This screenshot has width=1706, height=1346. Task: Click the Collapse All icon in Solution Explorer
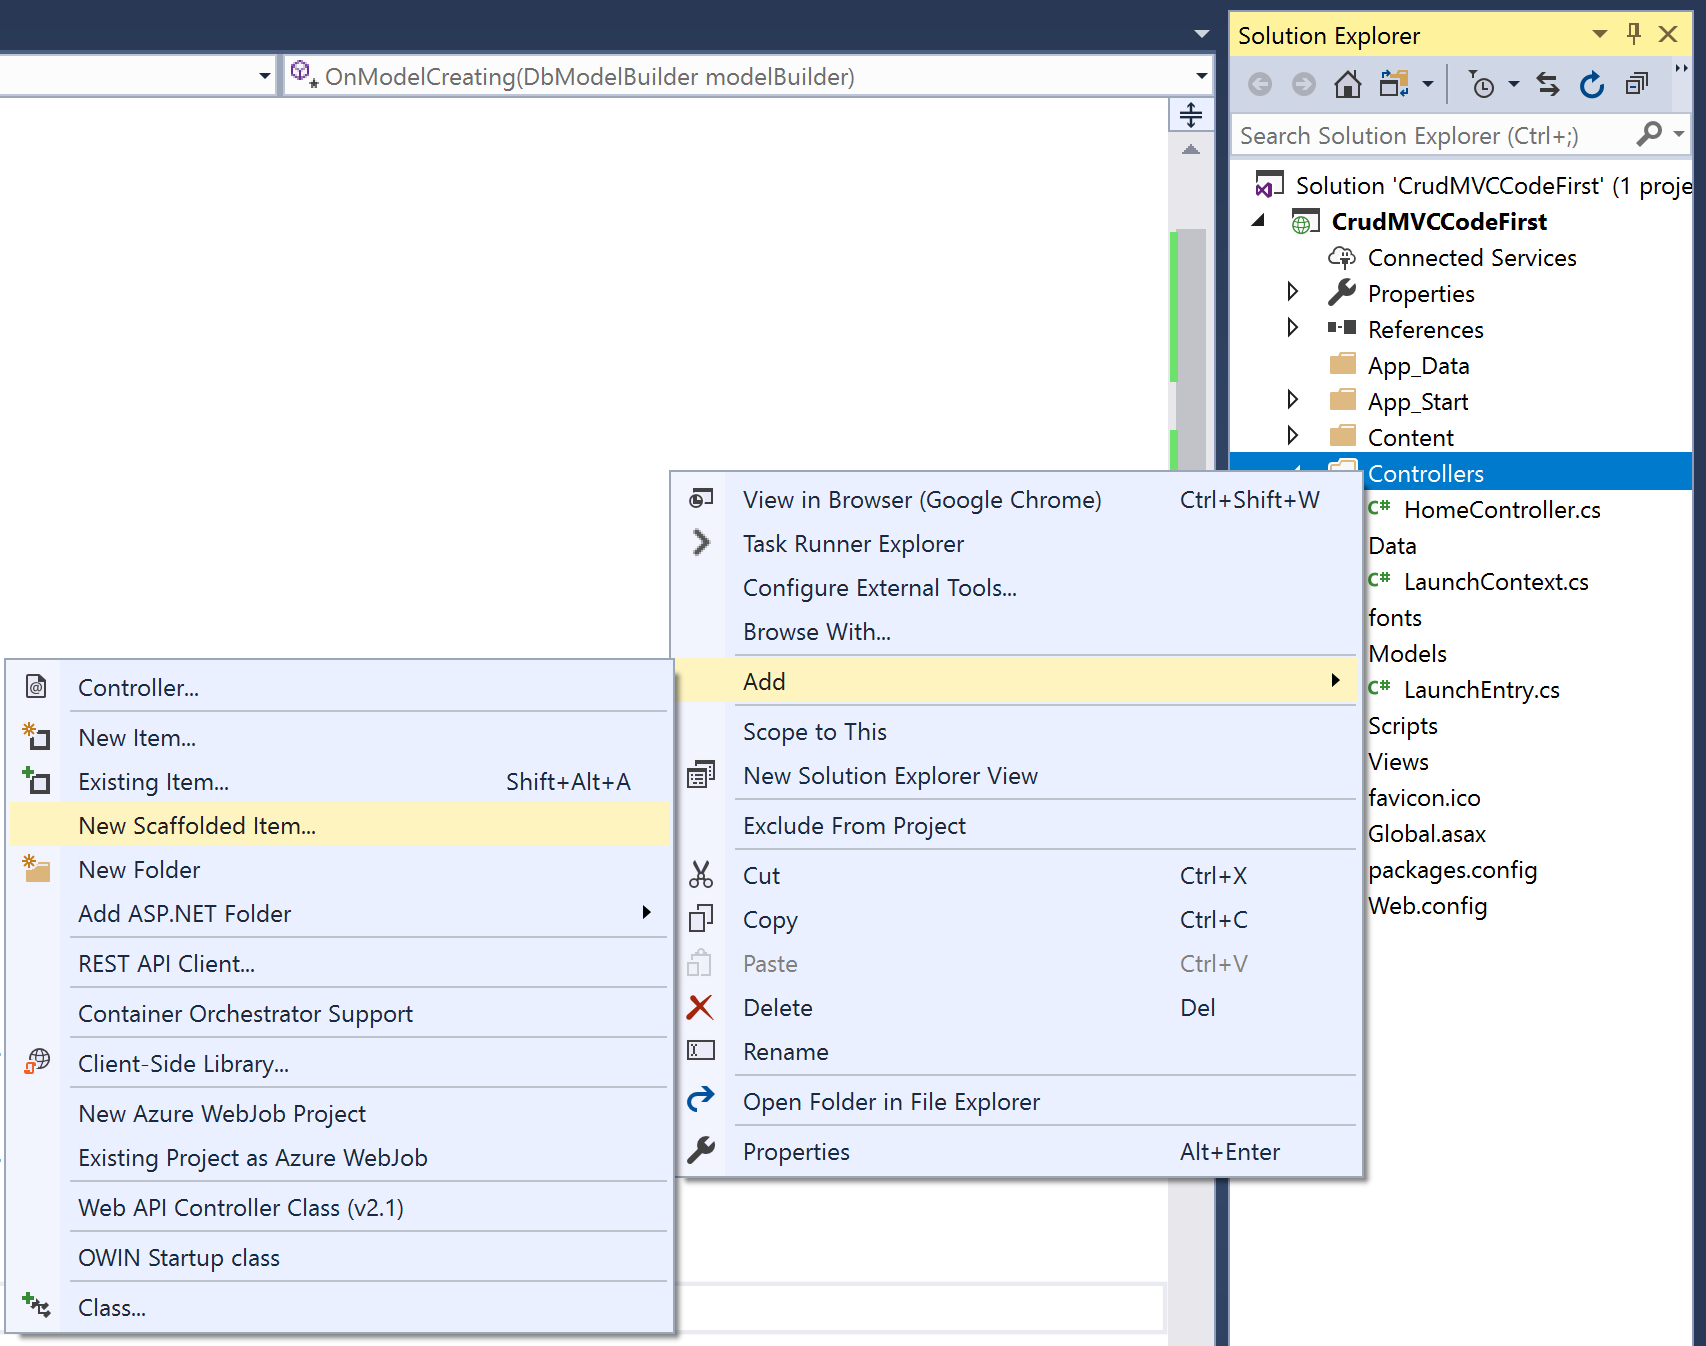click(1636, 85)
